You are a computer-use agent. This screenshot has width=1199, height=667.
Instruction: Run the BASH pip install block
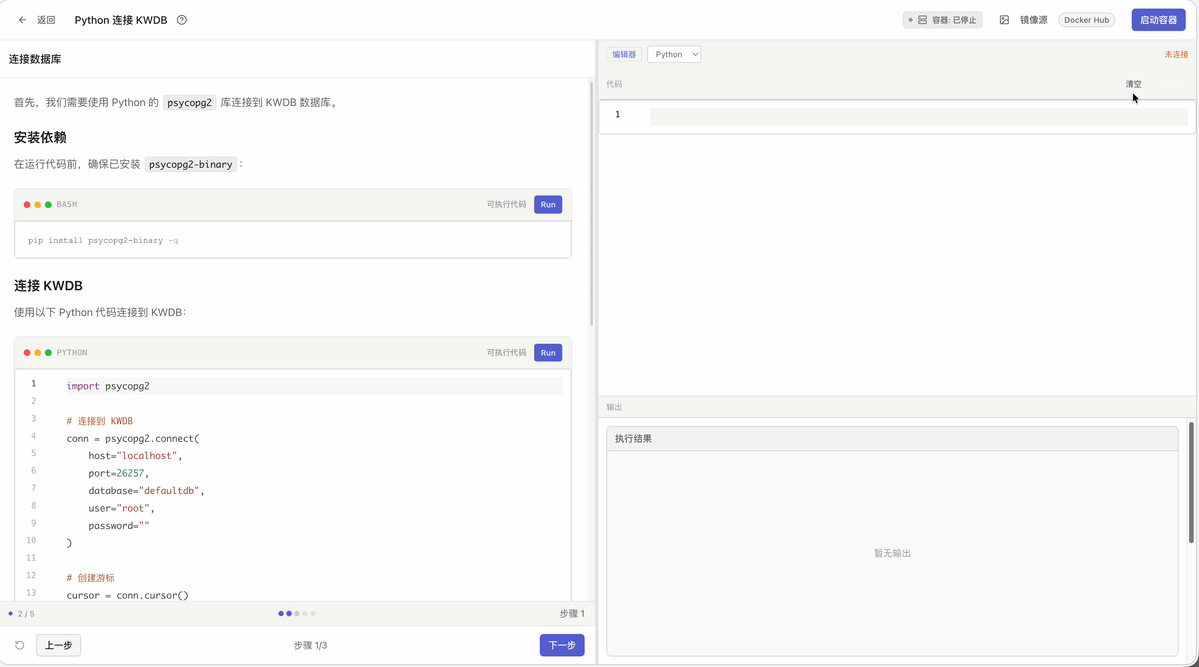click(x=548, y=204)
